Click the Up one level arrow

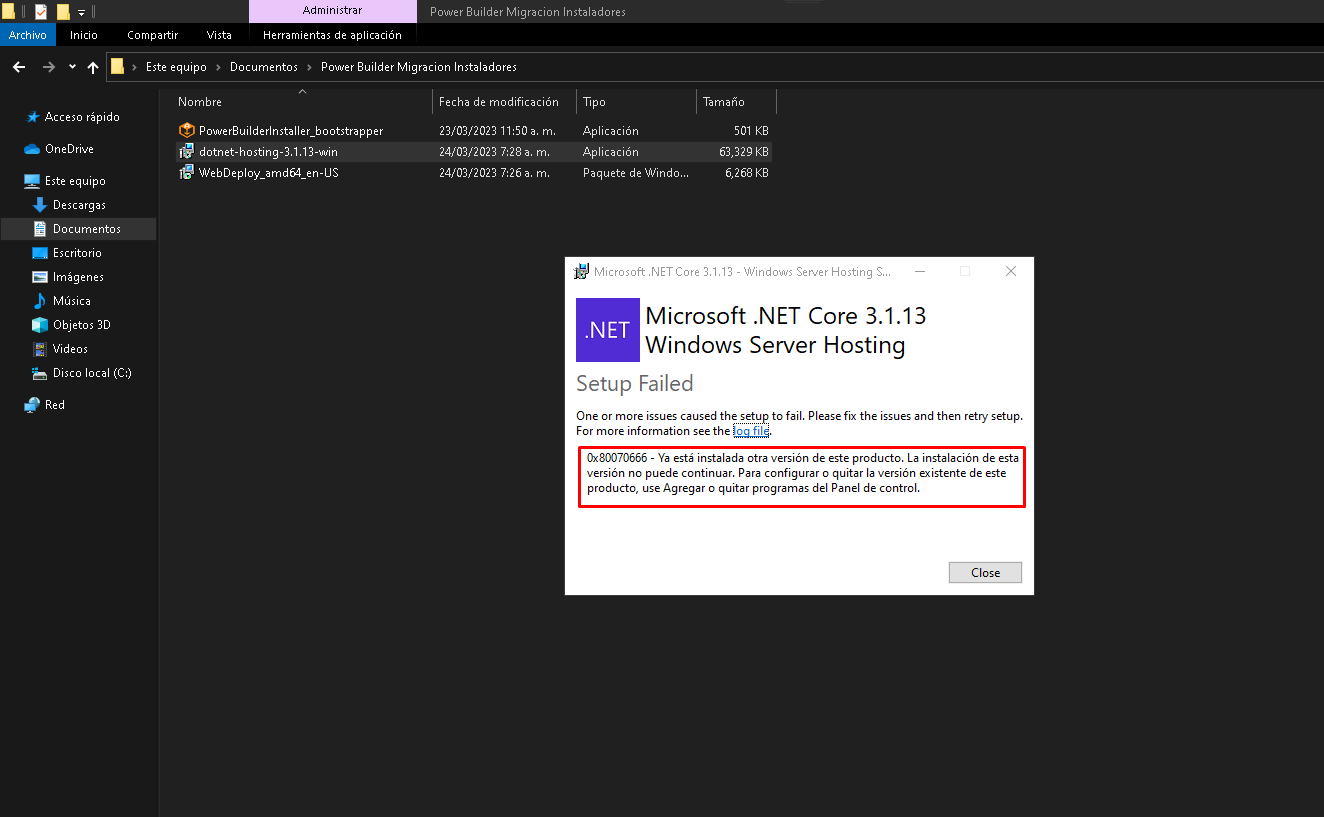(93, 67)
